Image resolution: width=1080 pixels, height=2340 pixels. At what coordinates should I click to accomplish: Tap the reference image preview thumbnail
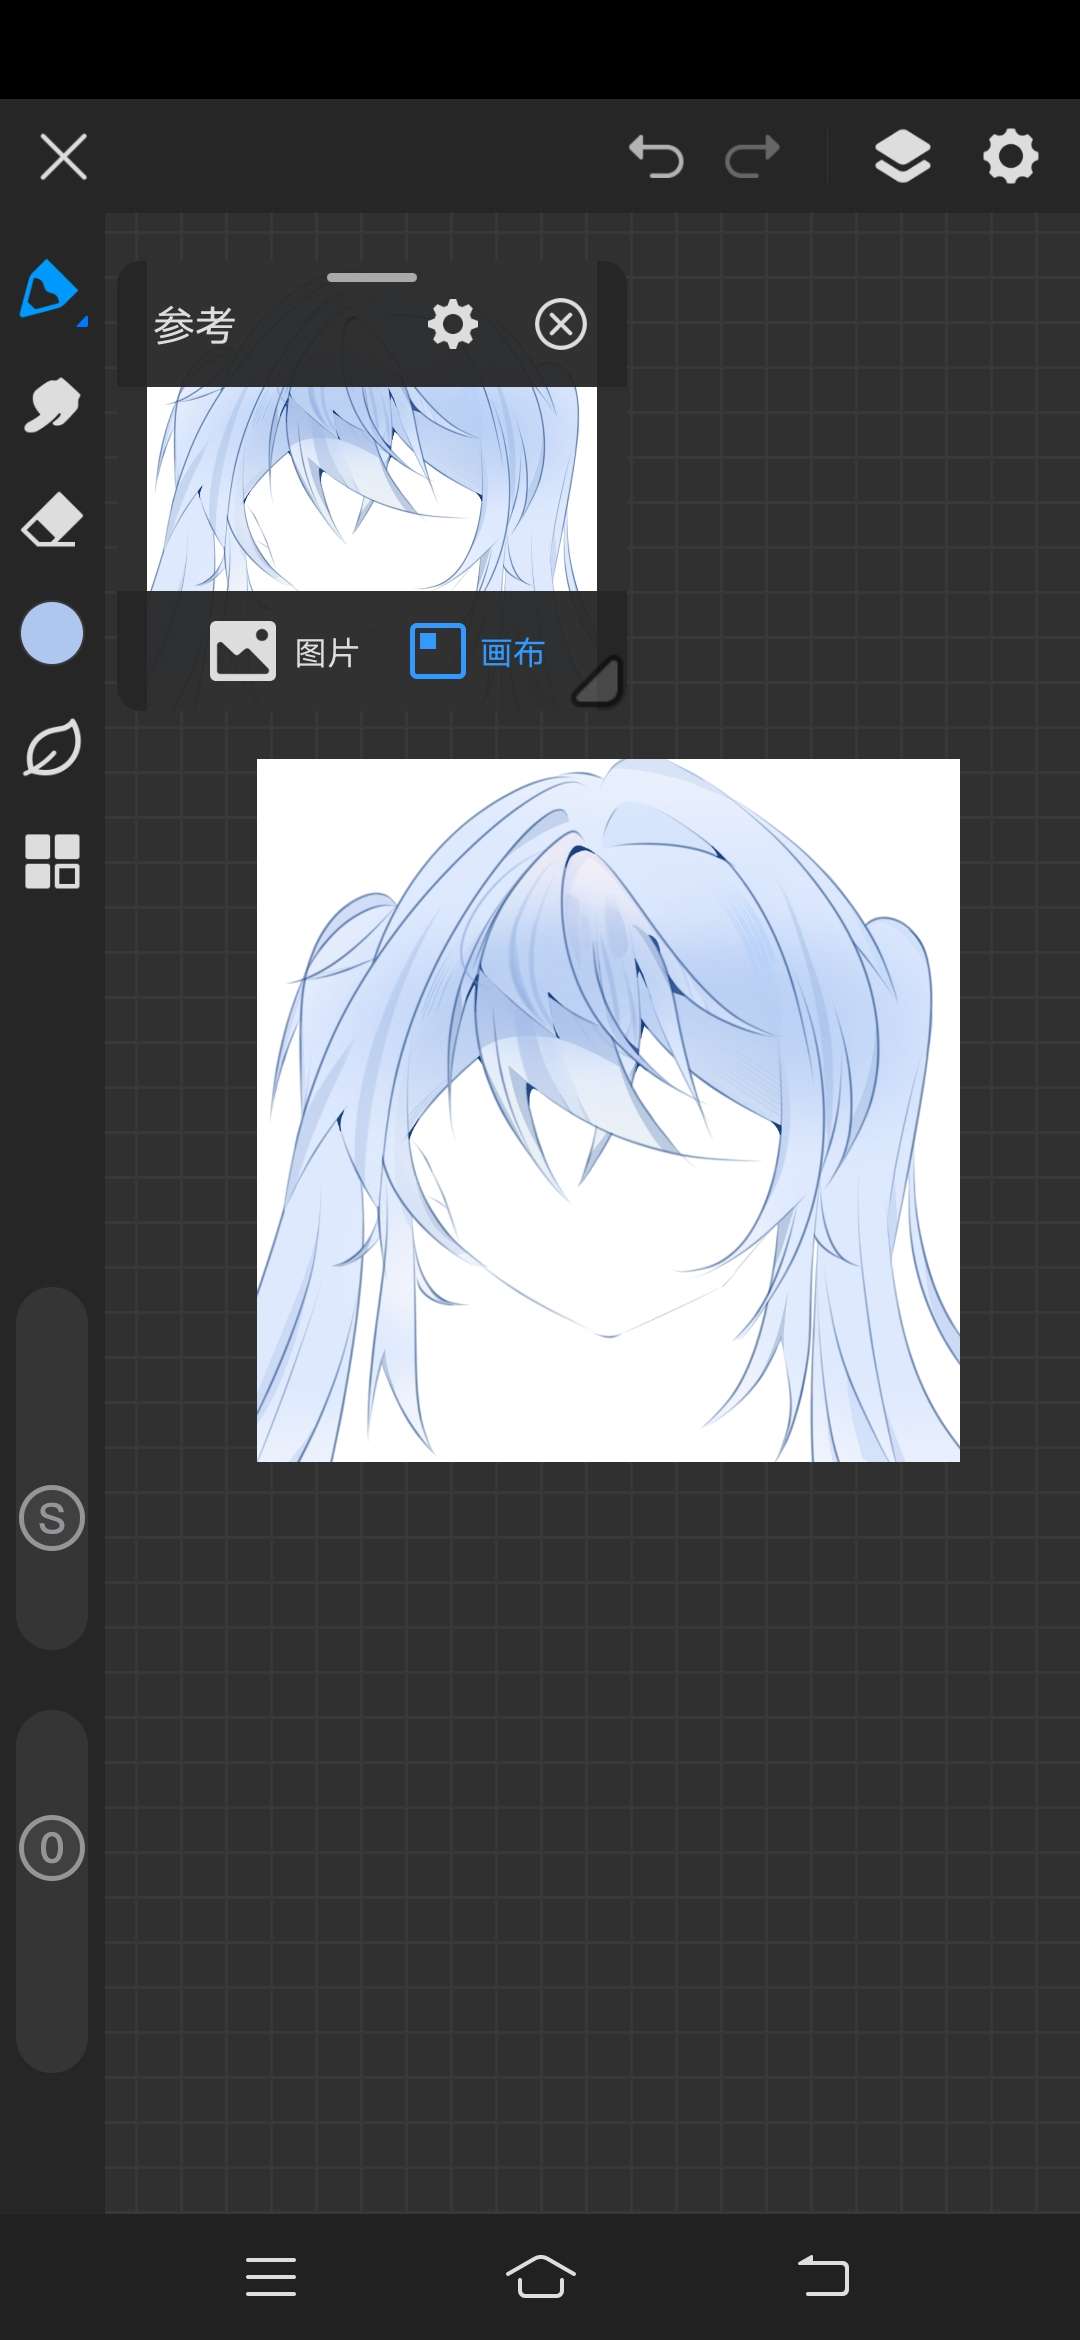pos(372,488)
